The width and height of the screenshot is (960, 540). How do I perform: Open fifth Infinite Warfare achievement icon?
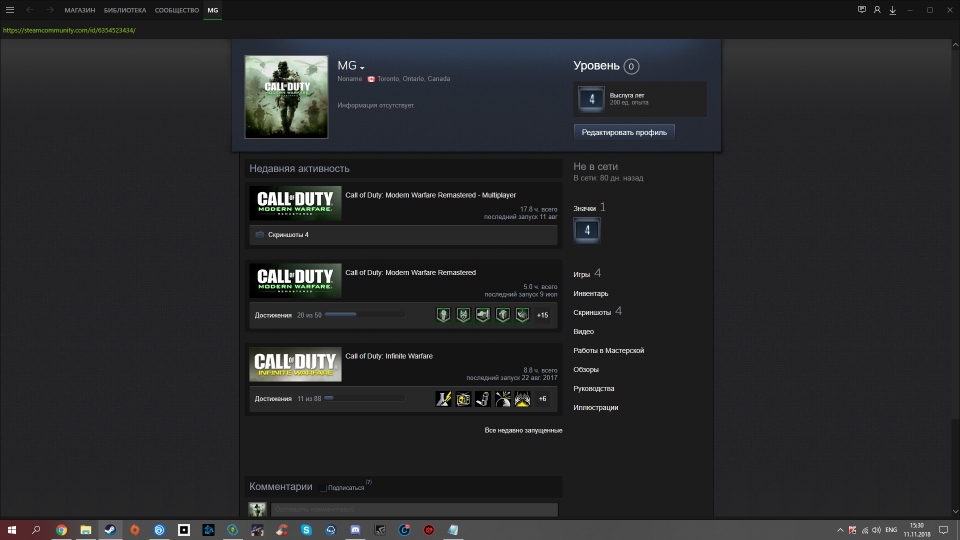click(x=522, y=399)
